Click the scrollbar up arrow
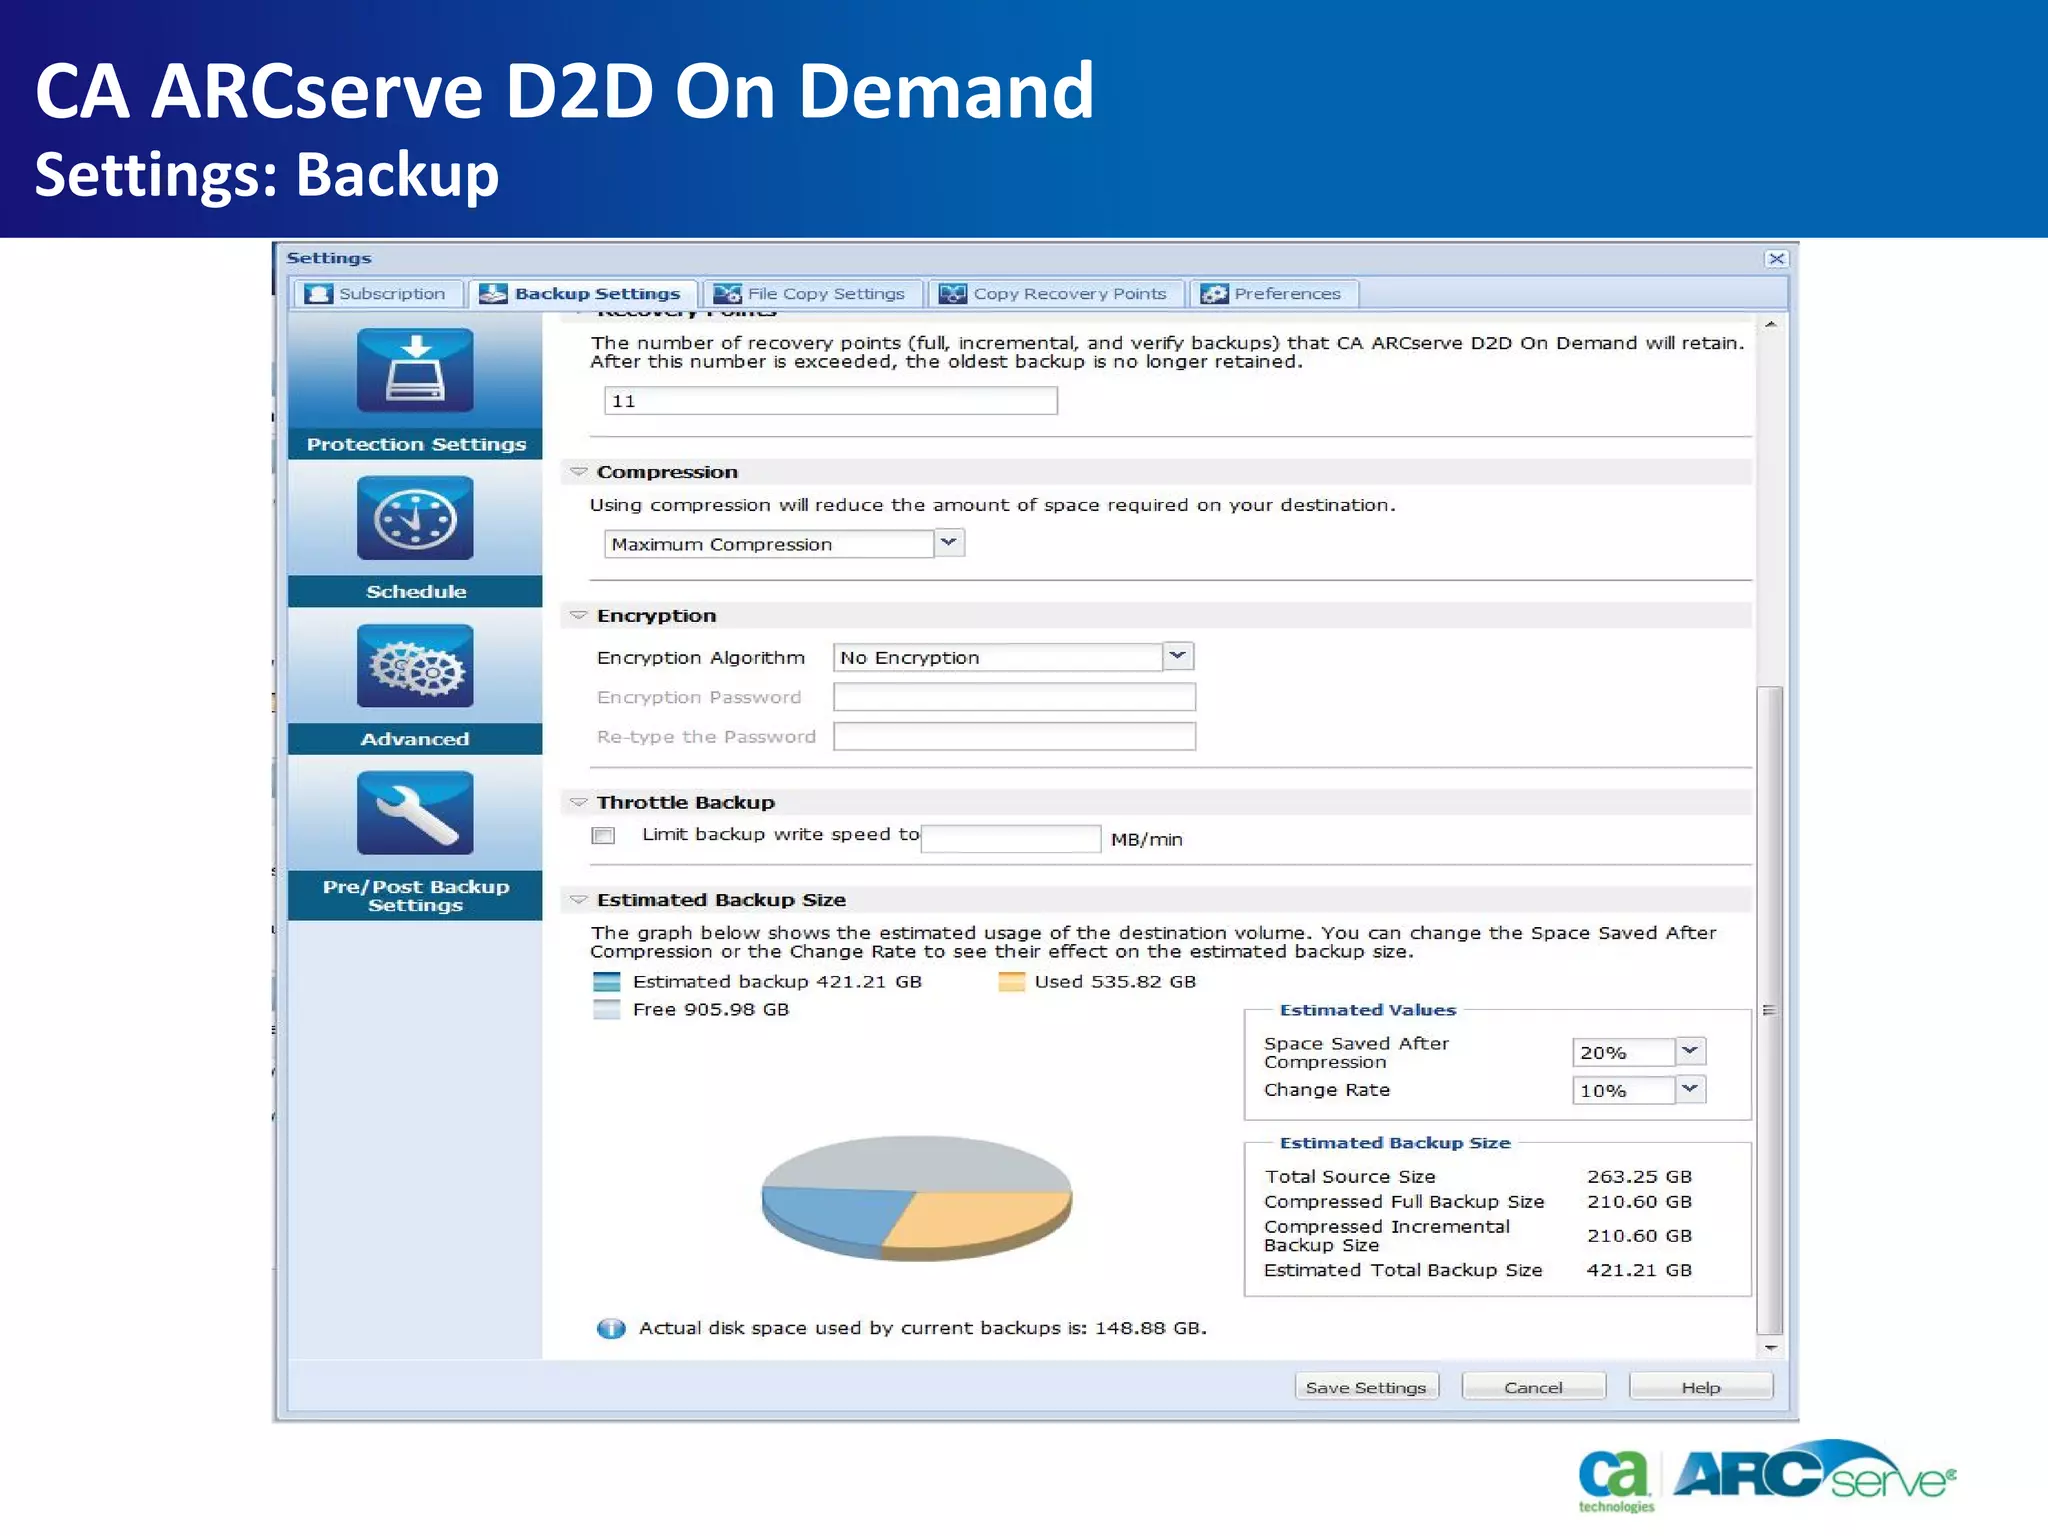Image resolution: width=2048 pixels, height=1536 pixels. tap(1770, 325)
